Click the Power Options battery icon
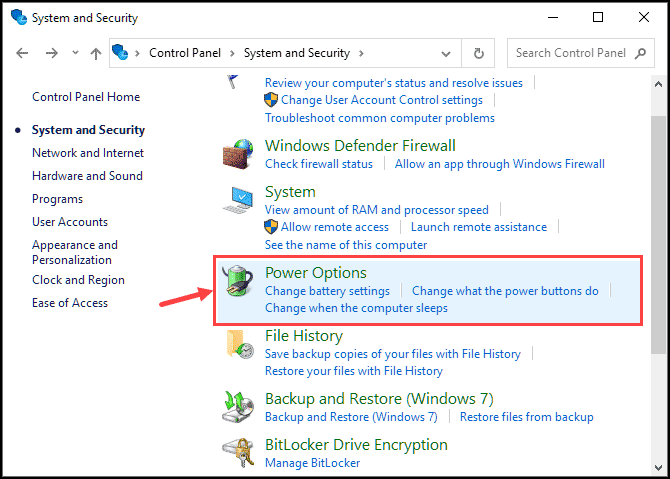This screenshot has width=670, height=479. pyautogui.click(x=238, y=281)
